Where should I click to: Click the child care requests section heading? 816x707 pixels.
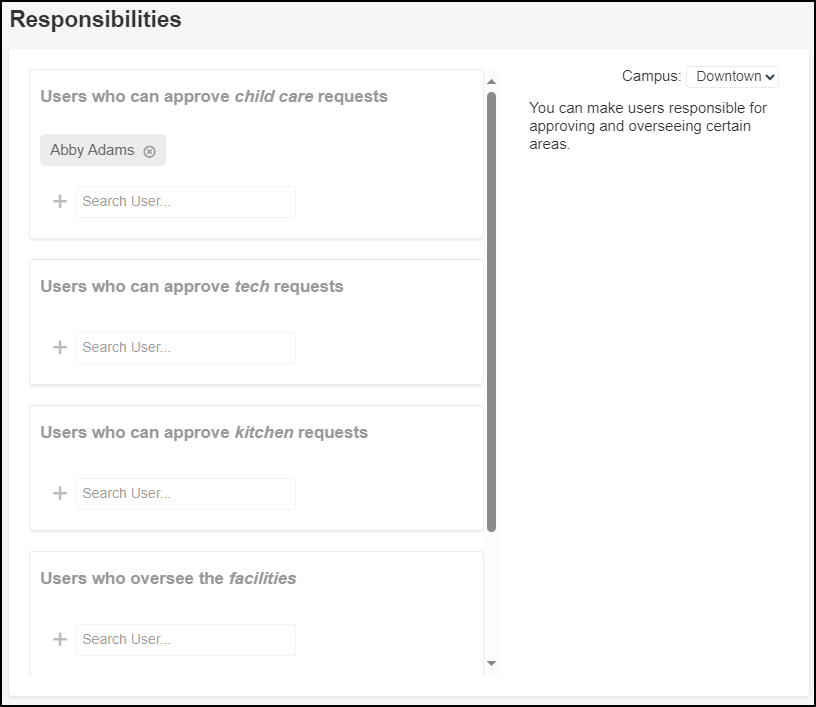[214, 97]
